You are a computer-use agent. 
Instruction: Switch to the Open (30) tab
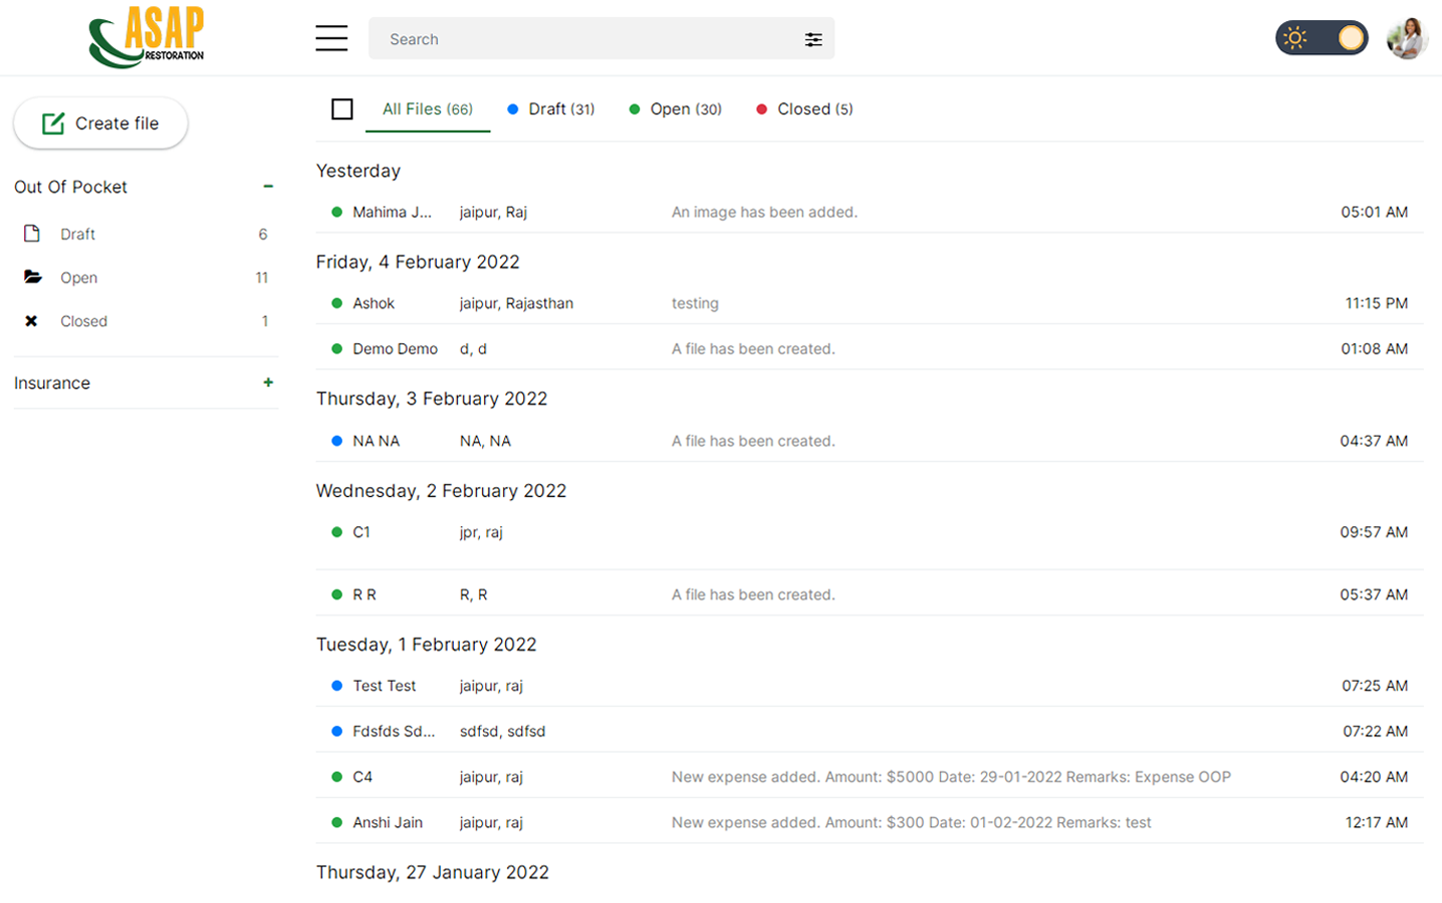pos(676,109)
